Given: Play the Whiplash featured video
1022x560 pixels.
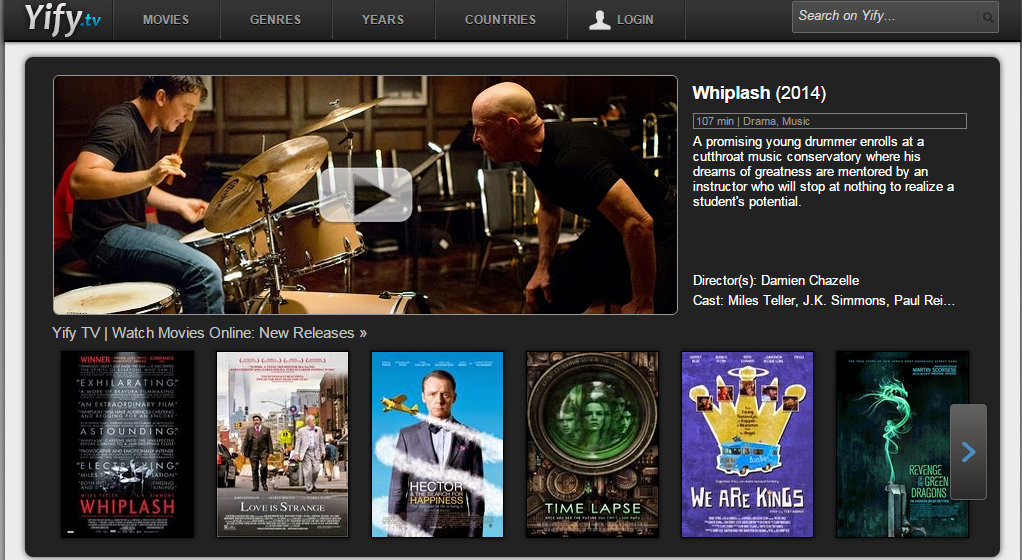Looking at the screenshot, I should (366, 194).
